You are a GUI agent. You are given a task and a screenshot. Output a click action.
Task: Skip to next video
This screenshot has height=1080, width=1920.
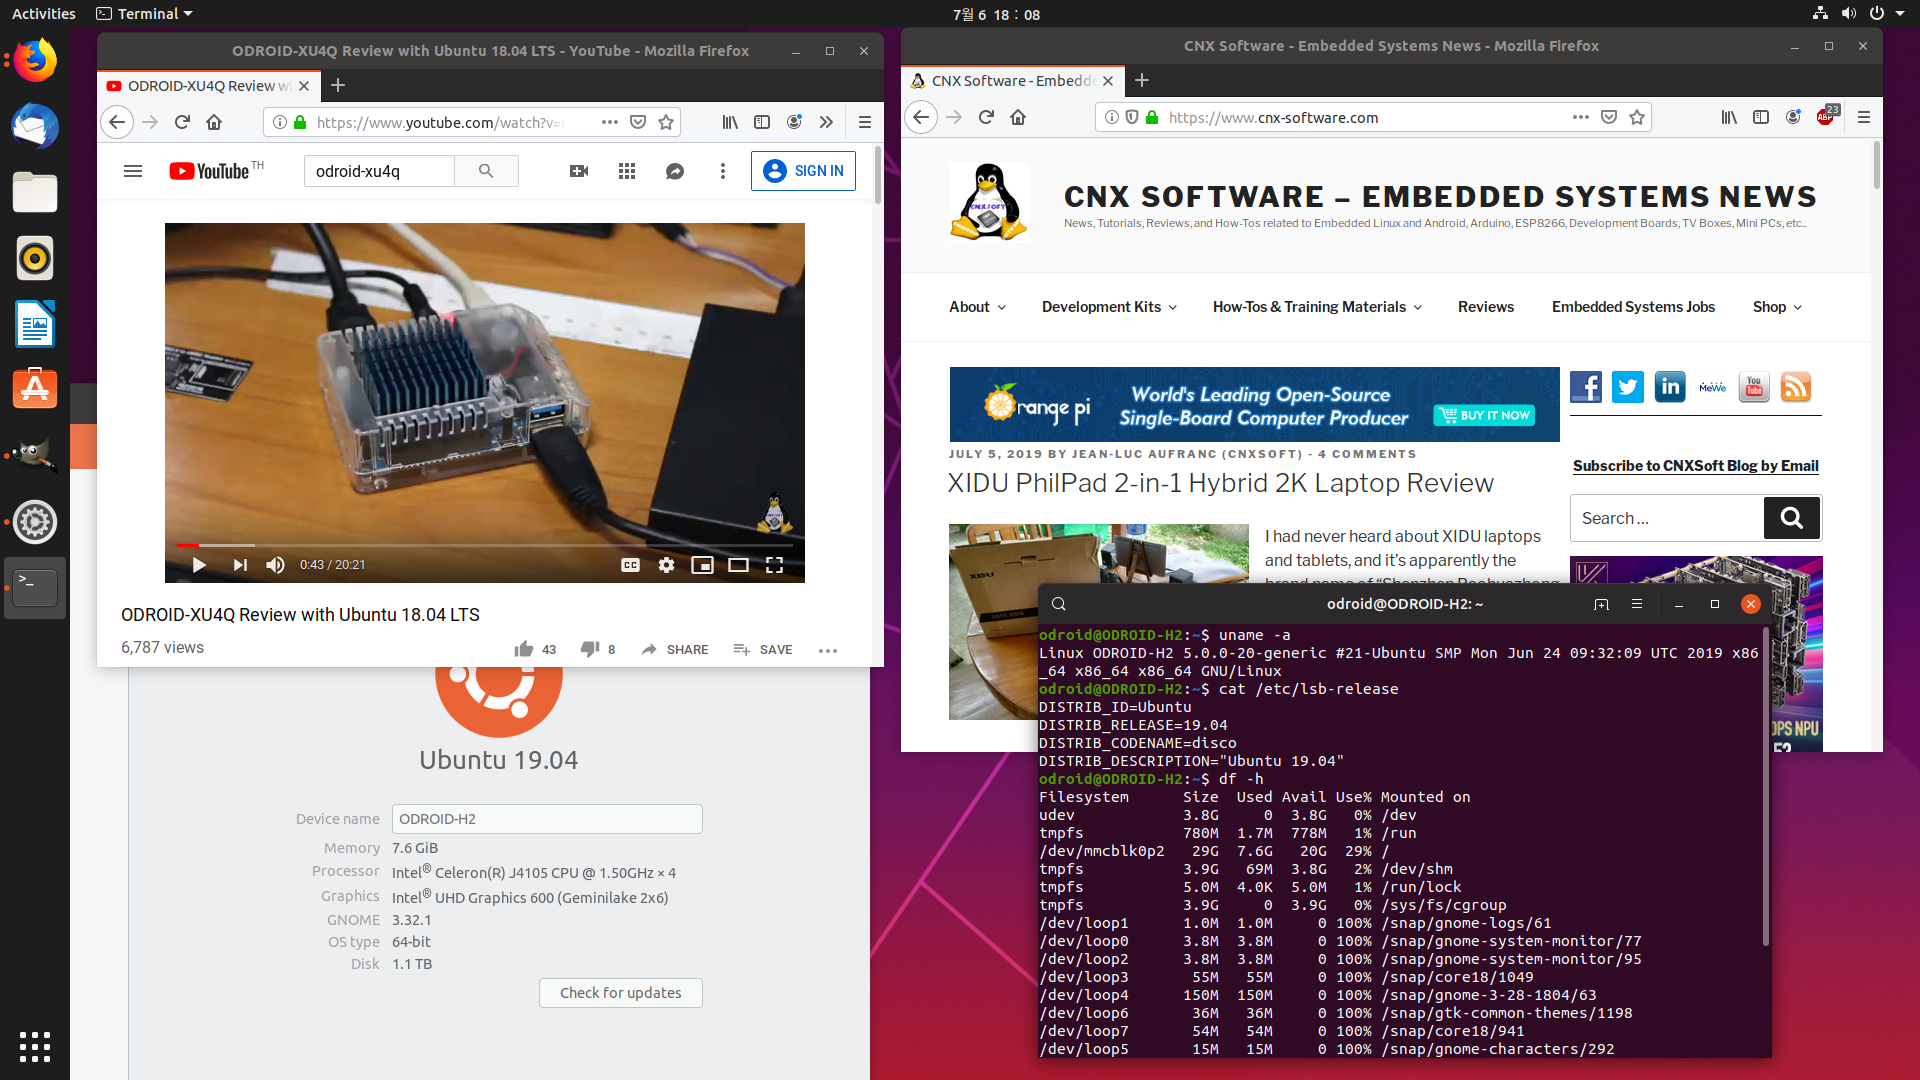pos(240,565)
